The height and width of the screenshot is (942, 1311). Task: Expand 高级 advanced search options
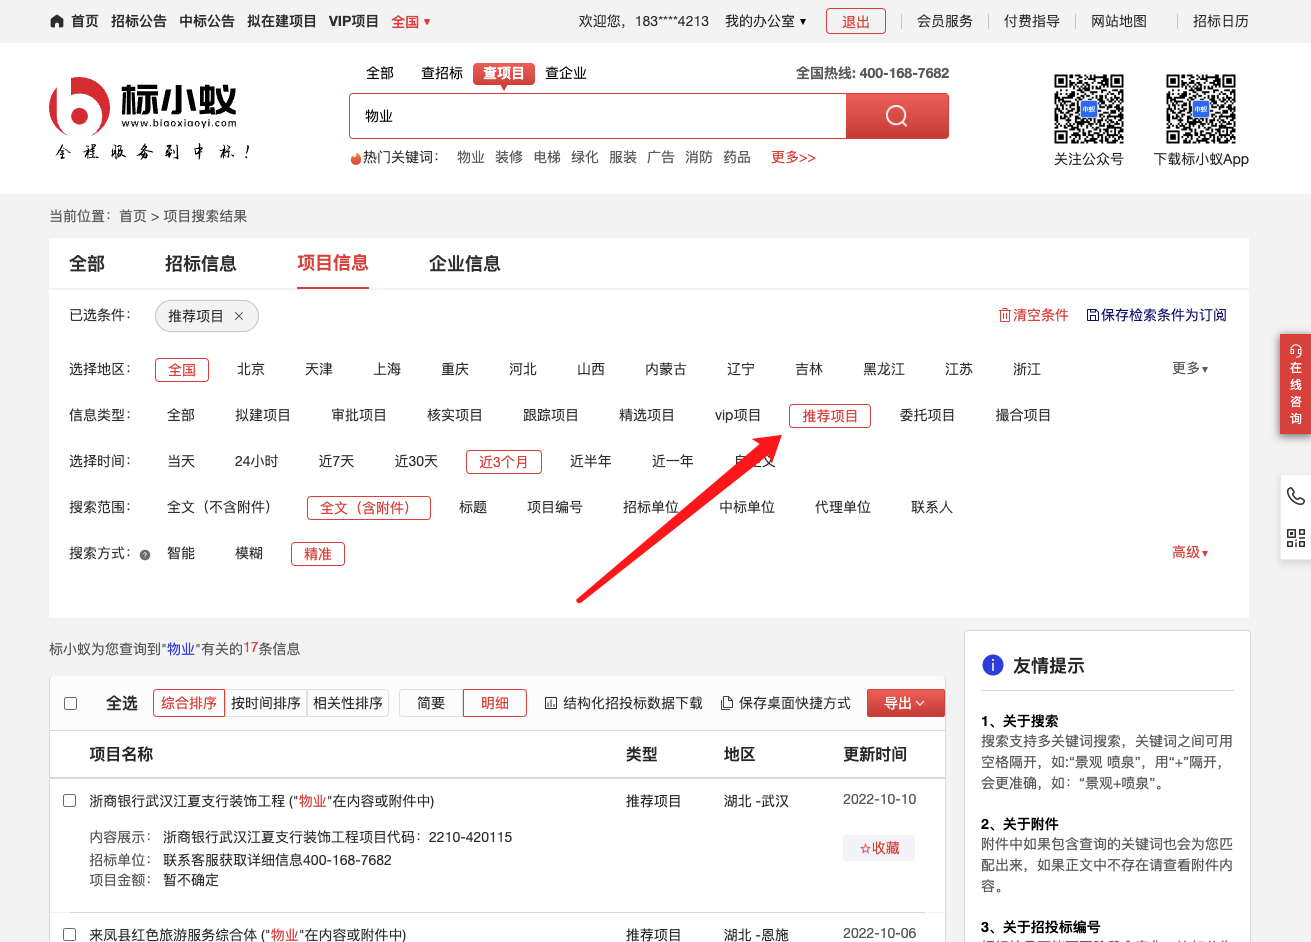tap(1189, 553)
